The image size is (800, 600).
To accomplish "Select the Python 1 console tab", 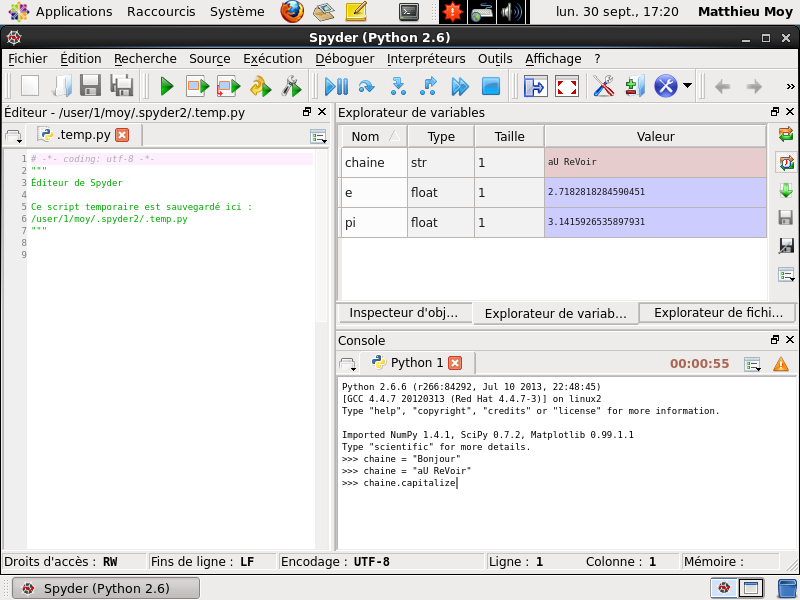I will [x=416, y=363].
